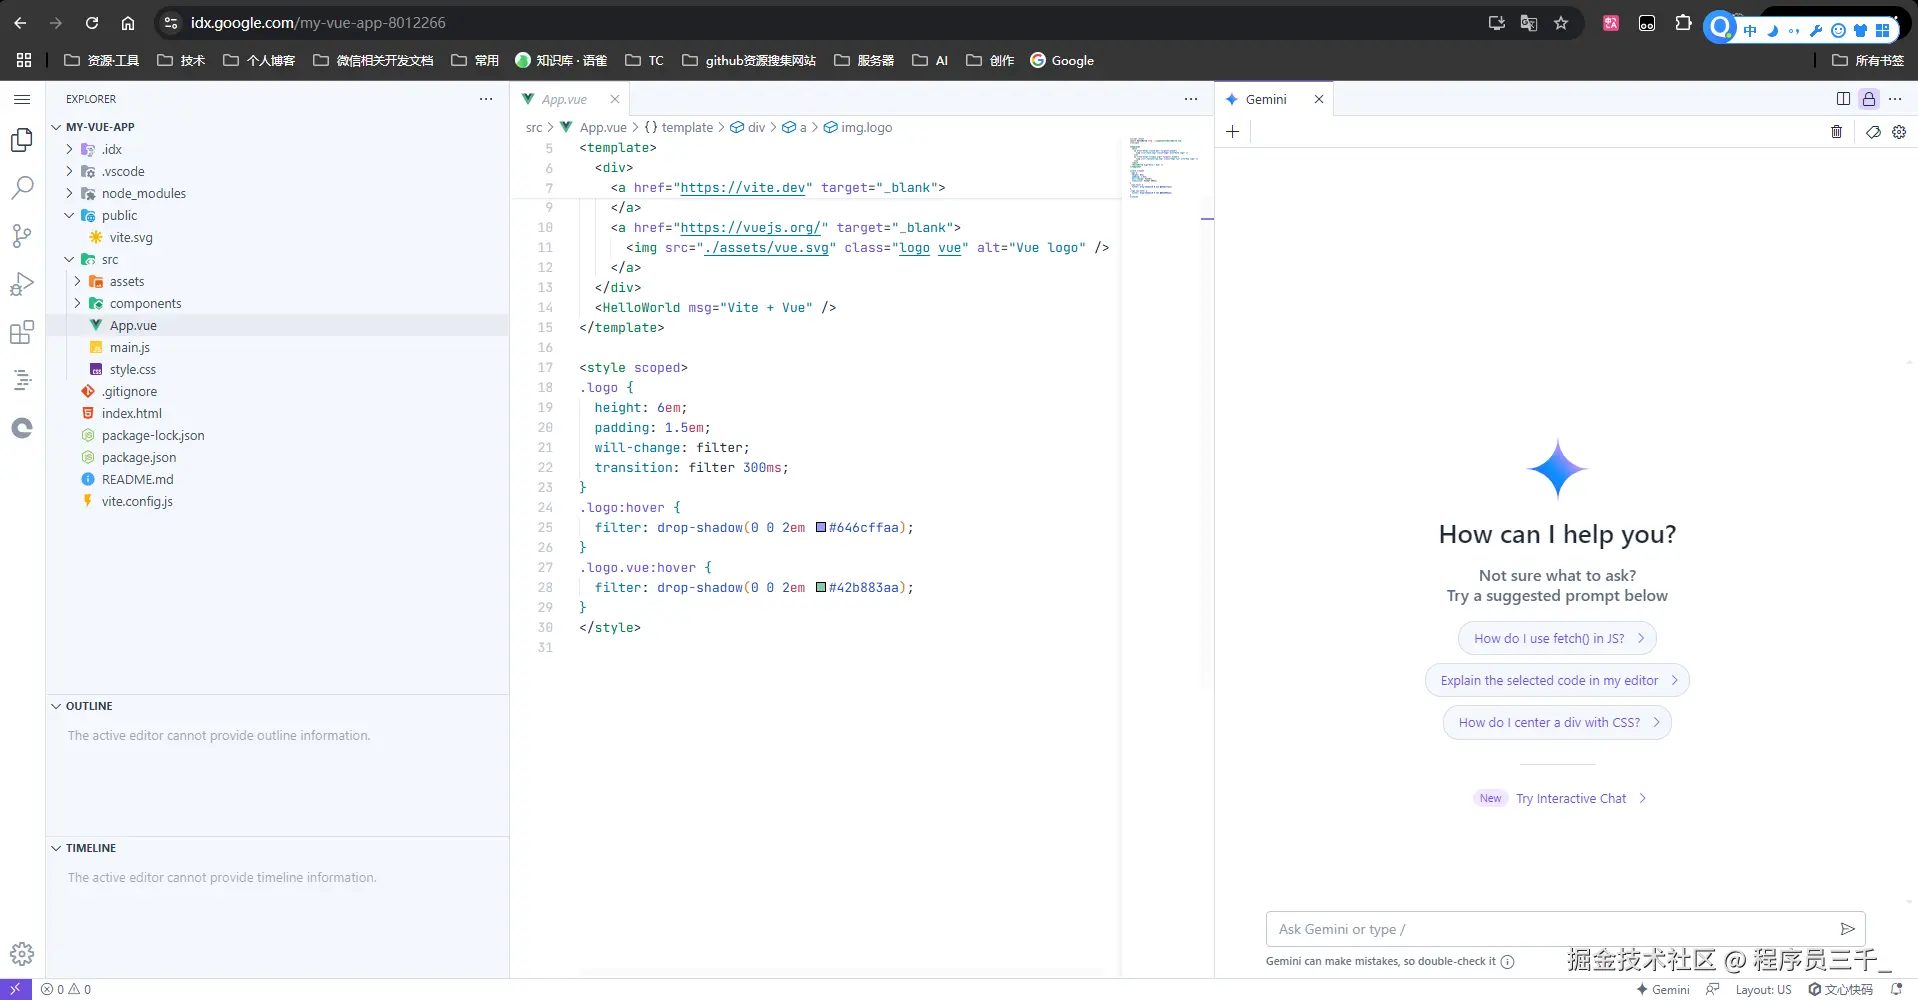Close the App.vue tab

pos(615,99)
